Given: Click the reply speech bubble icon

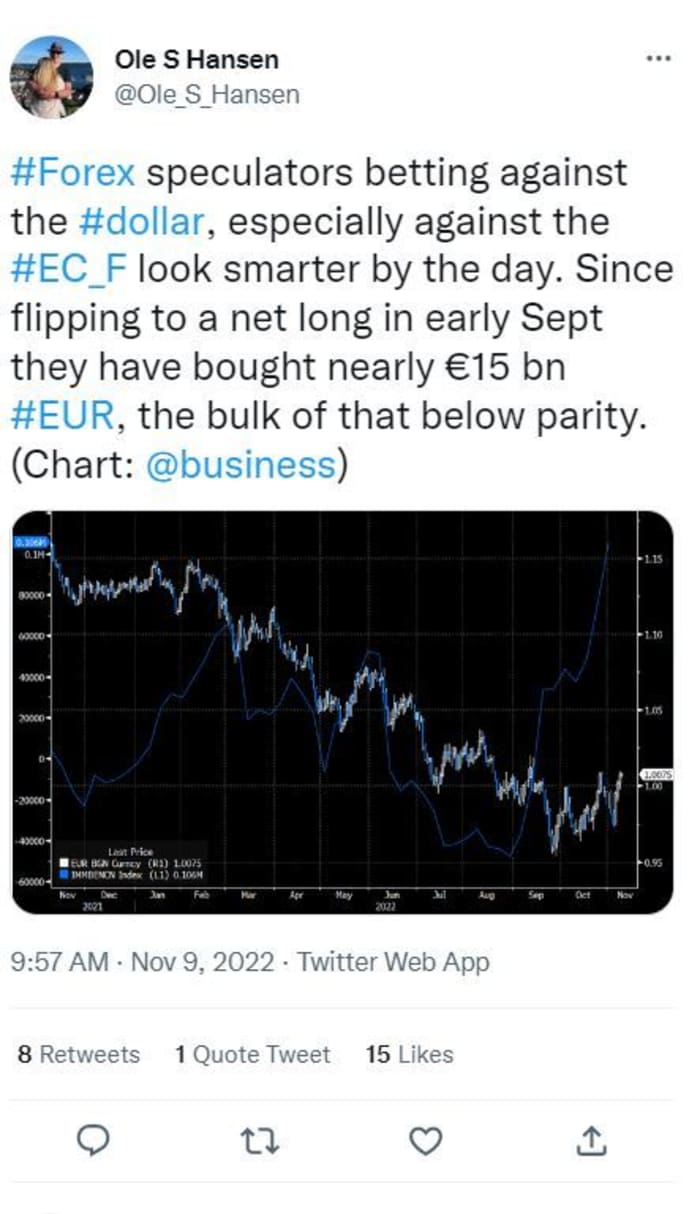Looking at the screenshot, I should [x=93, y=1139].
